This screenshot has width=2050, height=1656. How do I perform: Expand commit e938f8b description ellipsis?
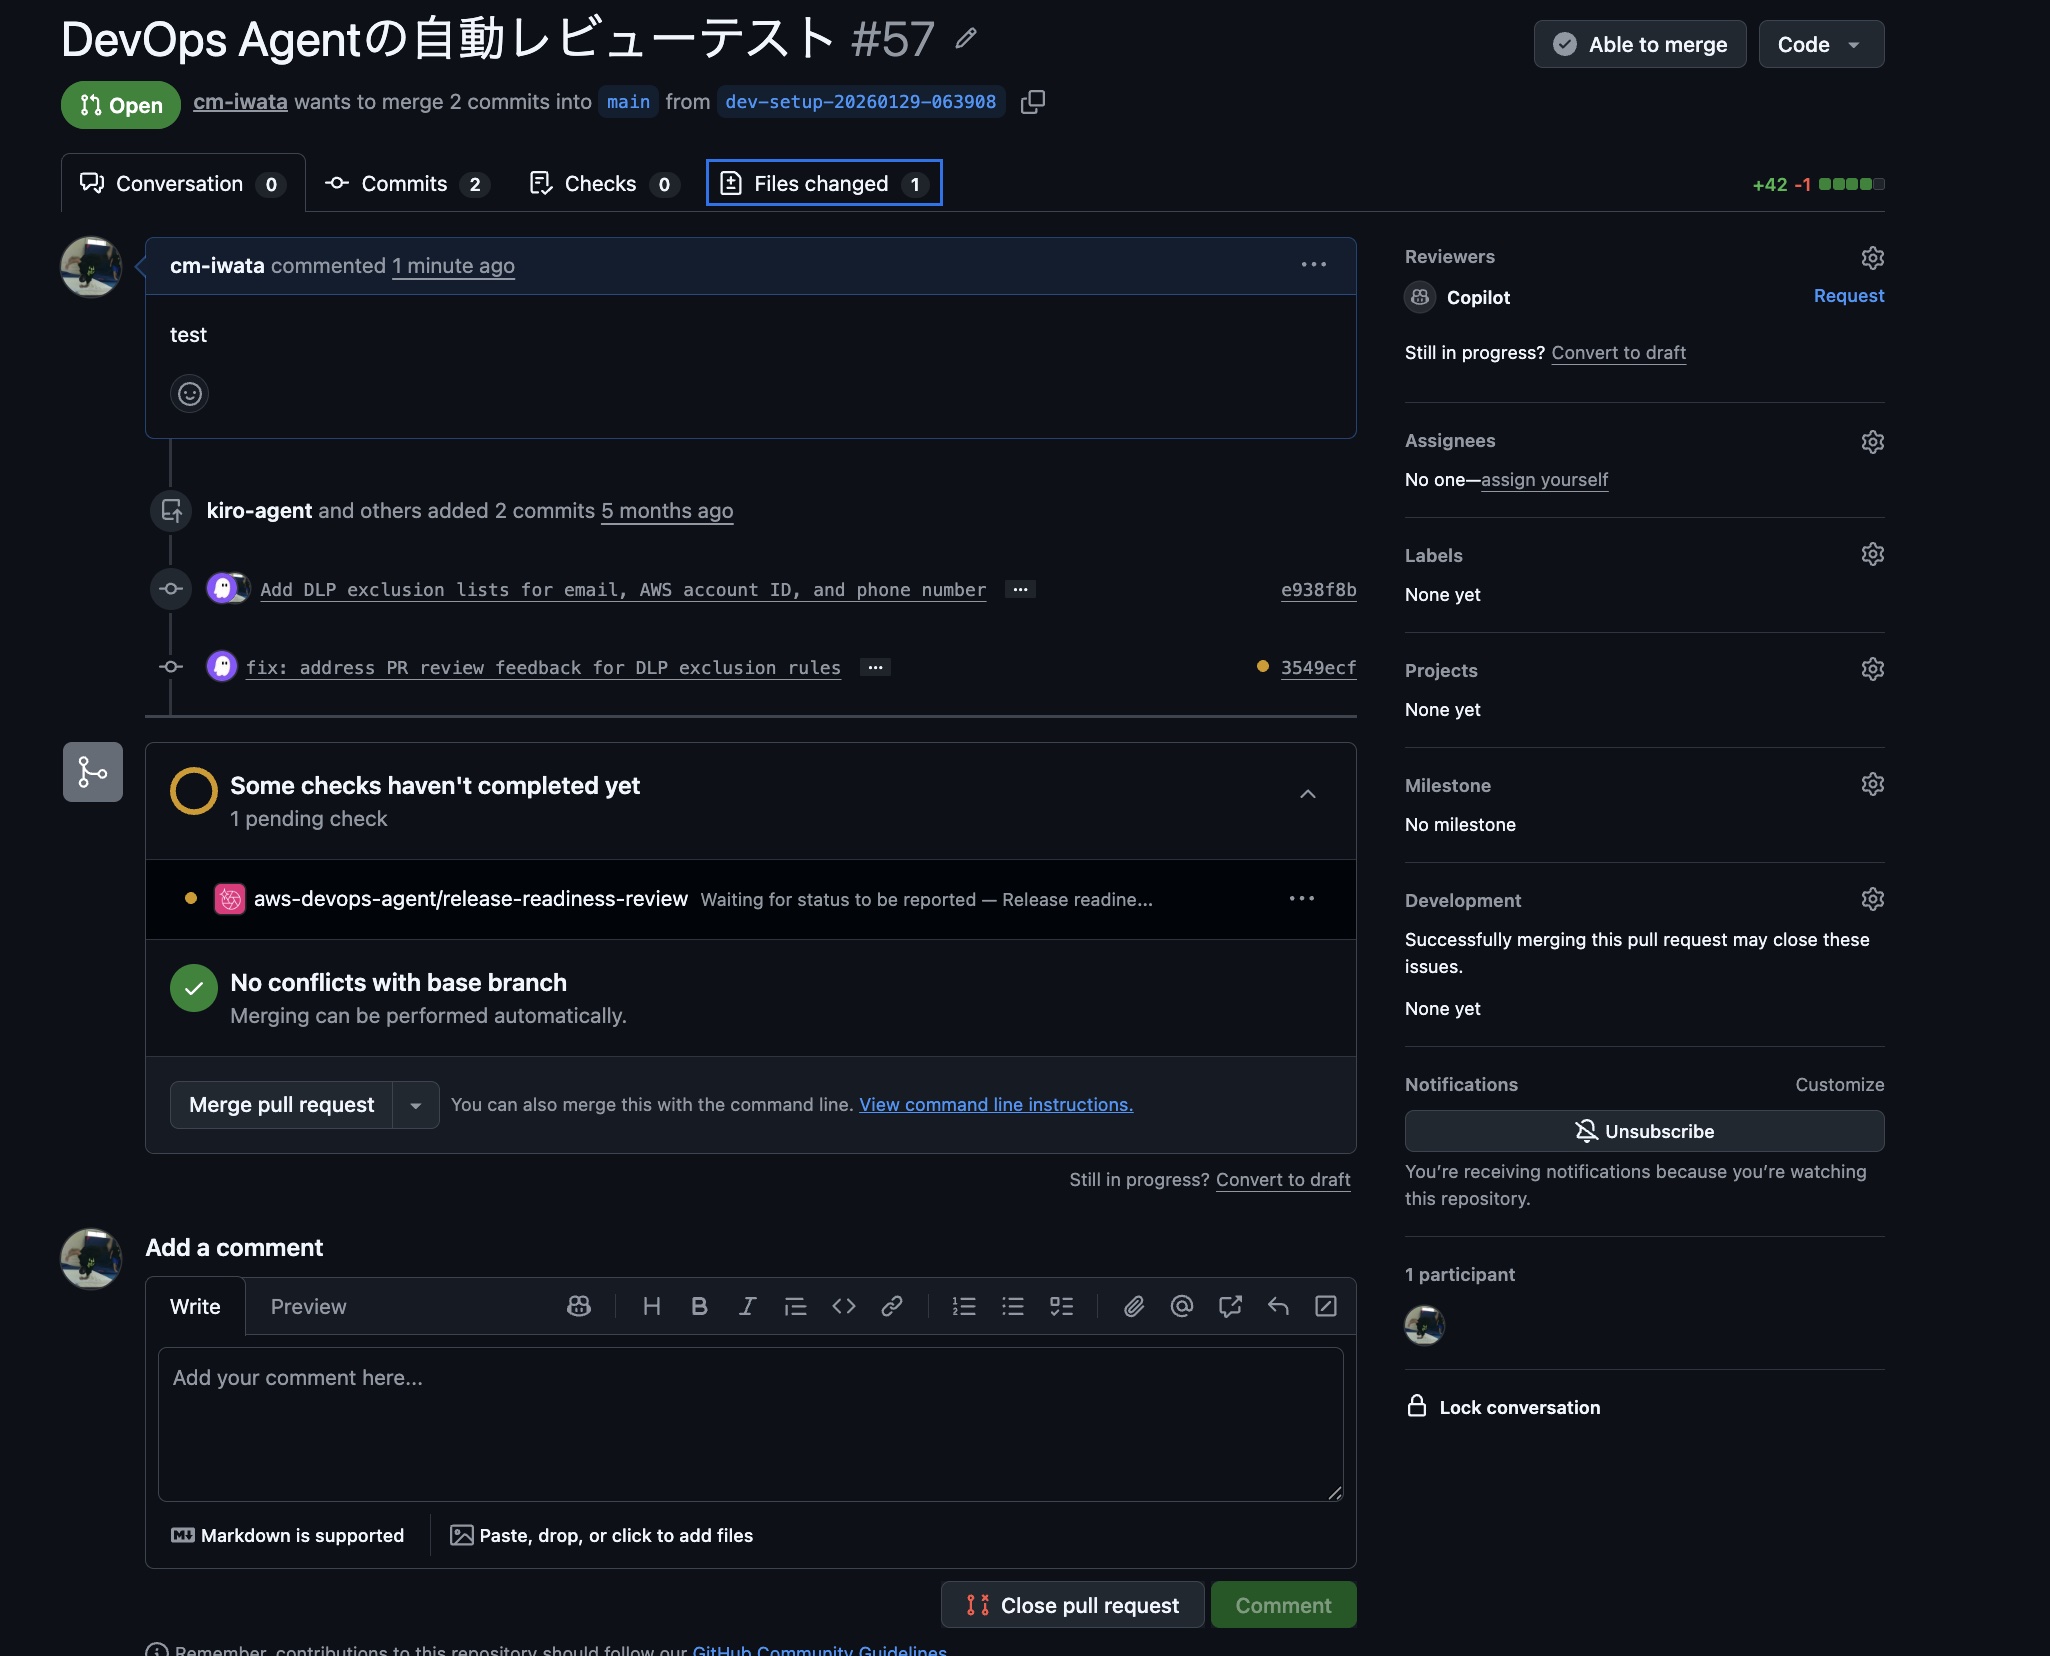1019,590
